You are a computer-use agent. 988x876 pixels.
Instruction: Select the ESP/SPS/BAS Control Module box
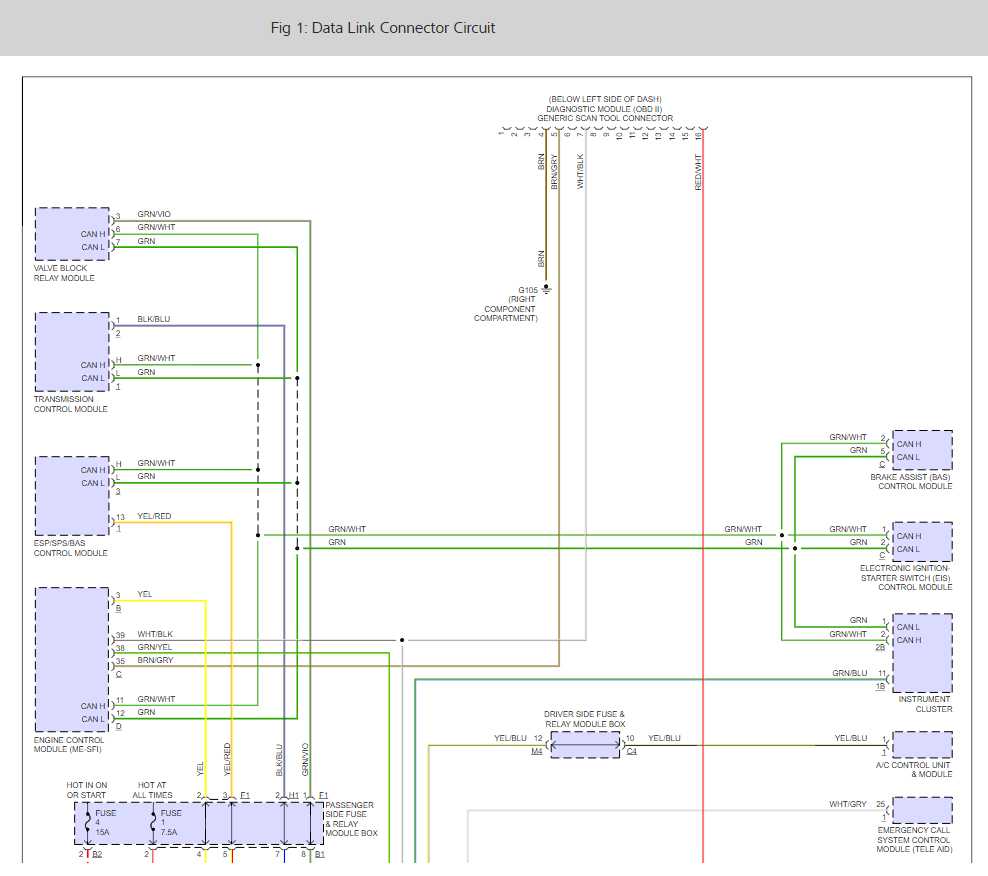pyautogui.click(x=72, y=495)
